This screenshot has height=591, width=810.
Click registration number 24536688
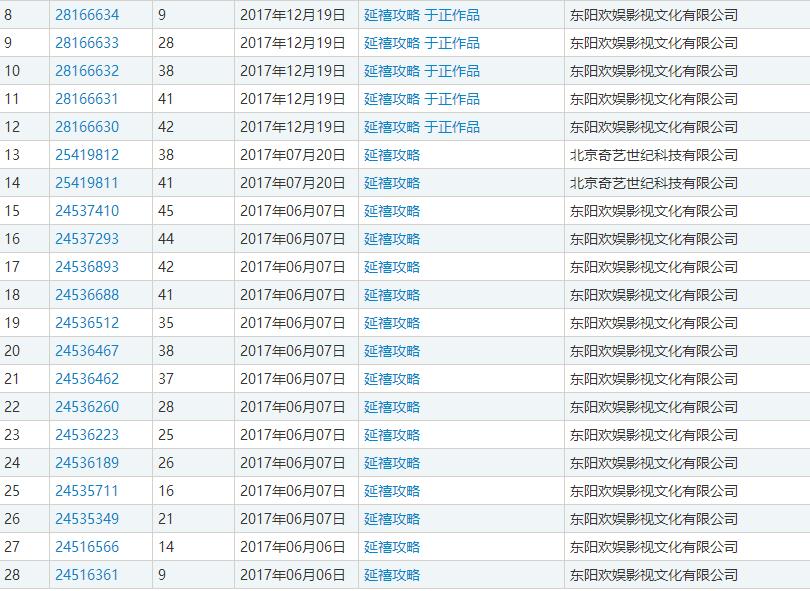click(87, 295)
